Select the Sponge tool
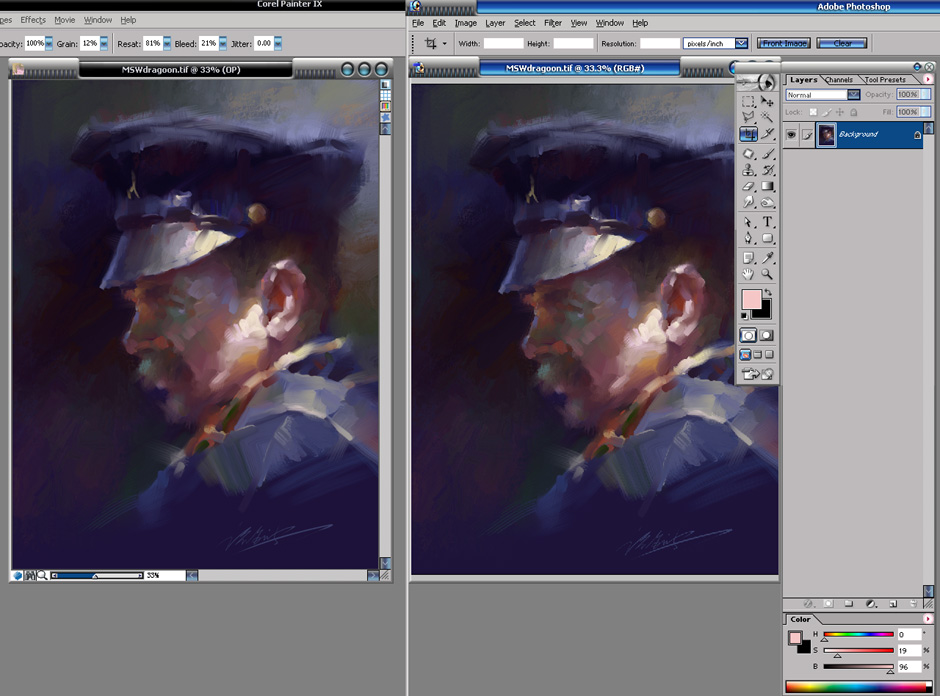940x696 pixels. (767, 203)
